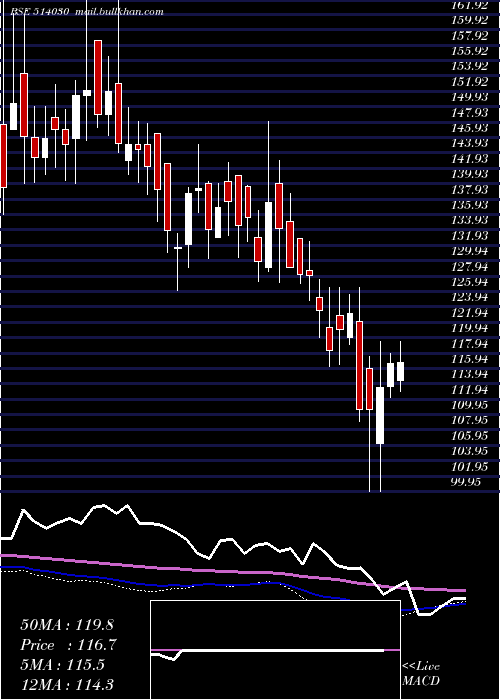Click the 105.95 price axis label

pyautogui.click(x=469, y=436)
